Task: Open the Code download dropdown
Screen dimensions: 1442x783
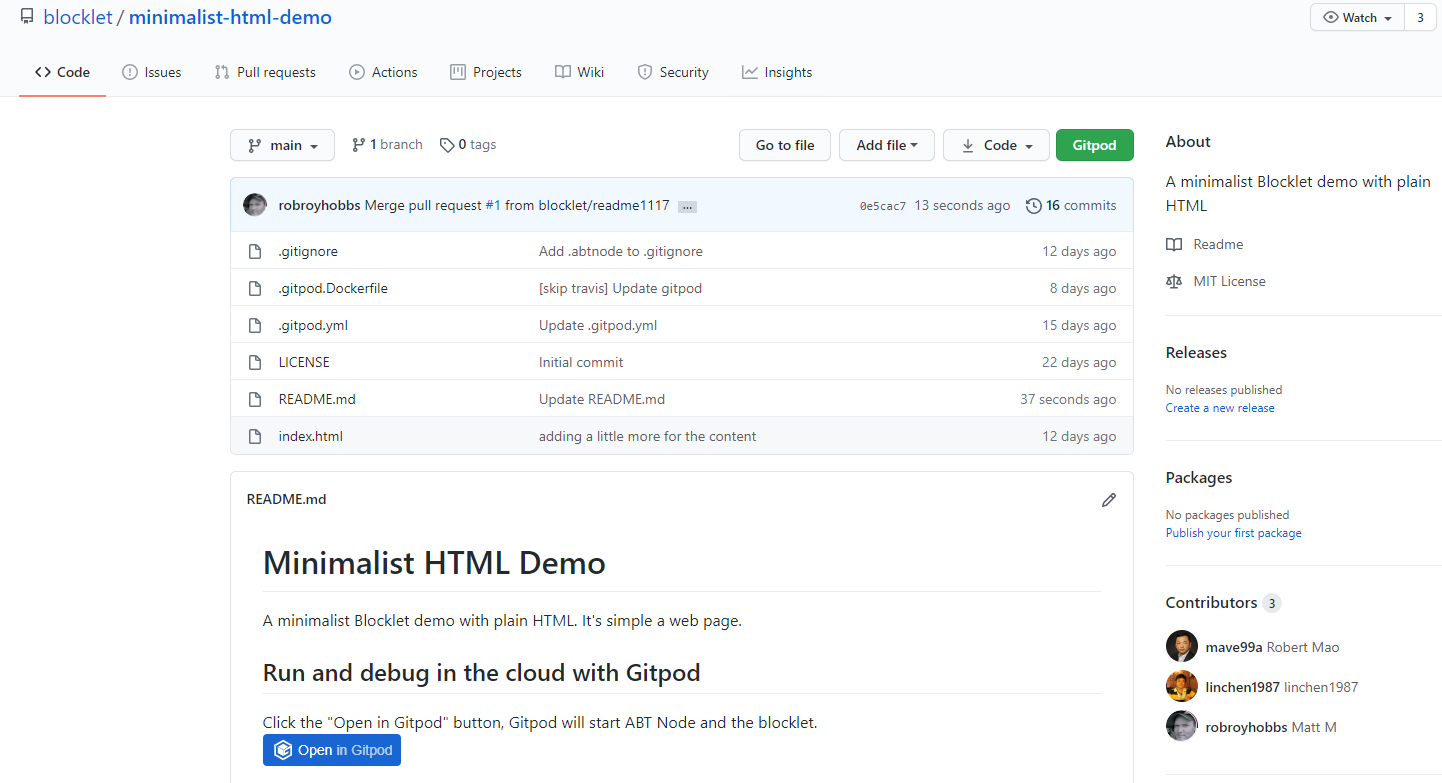Action: [x=996, y=145]
